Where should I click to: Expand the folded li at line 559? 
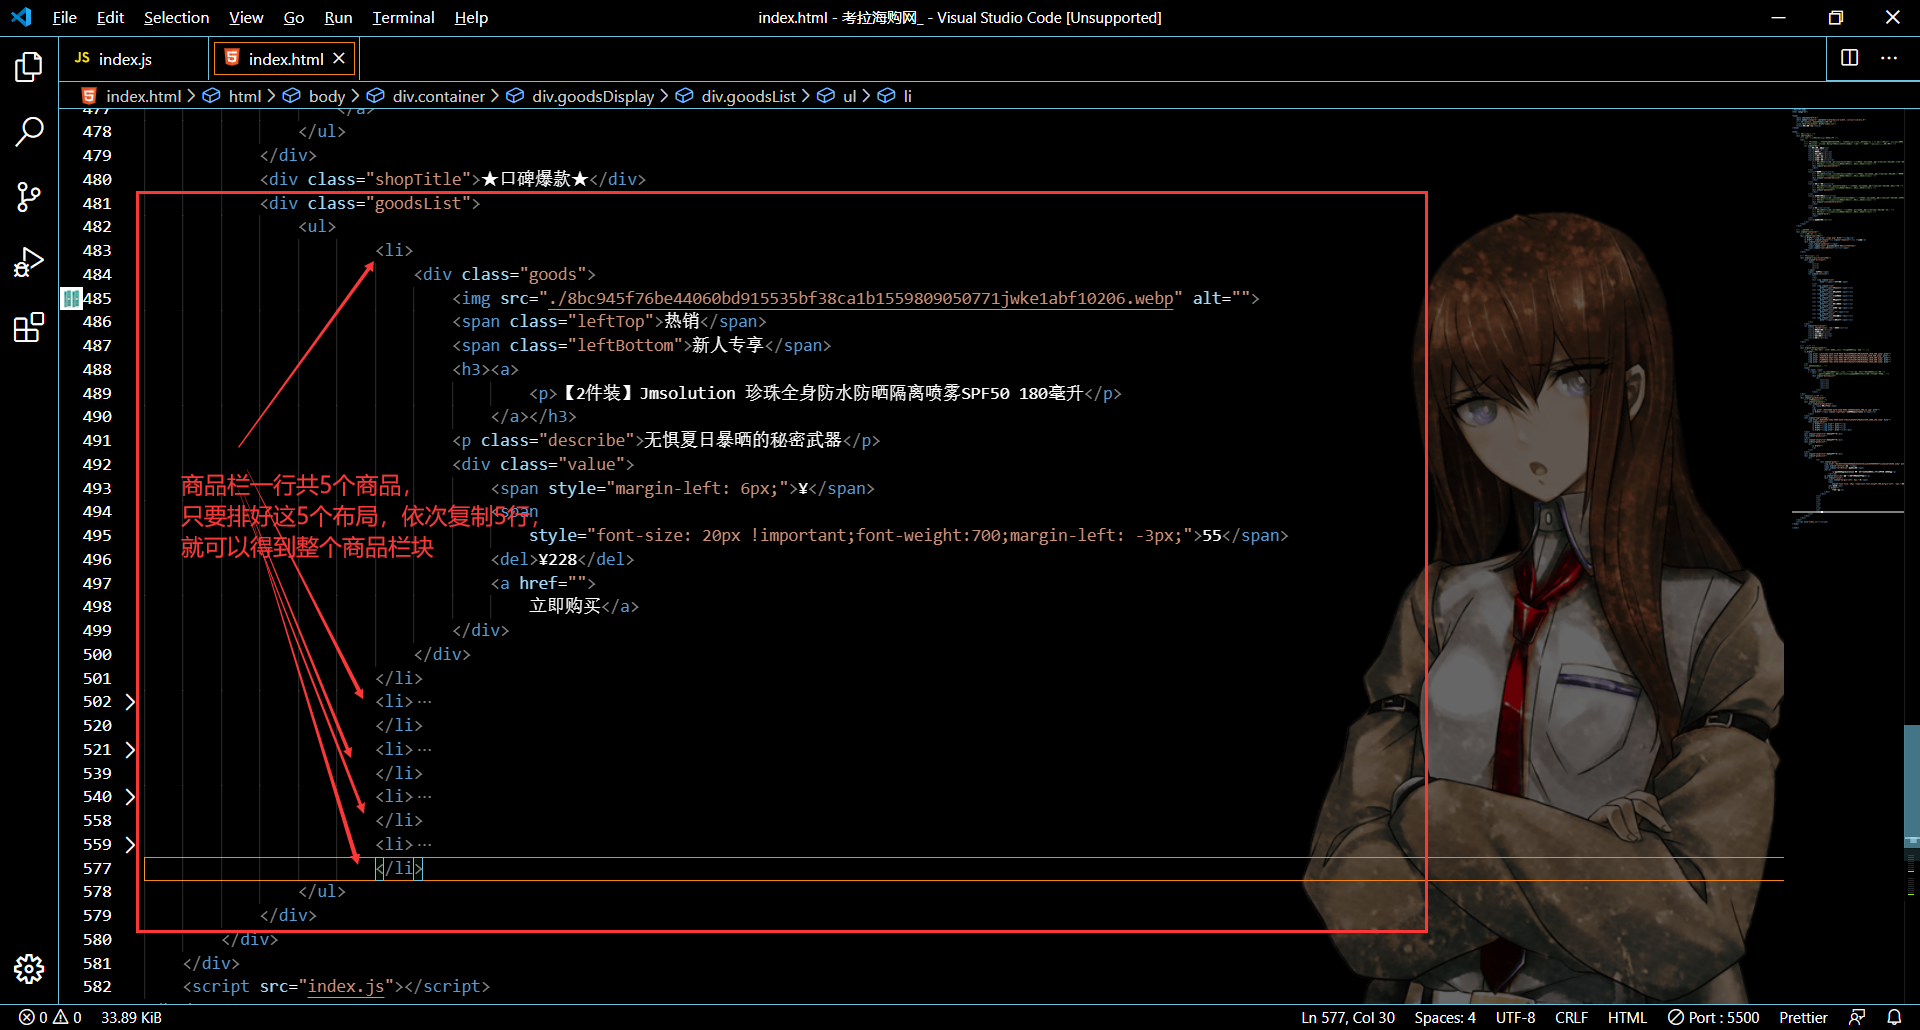tap(130, 844)
